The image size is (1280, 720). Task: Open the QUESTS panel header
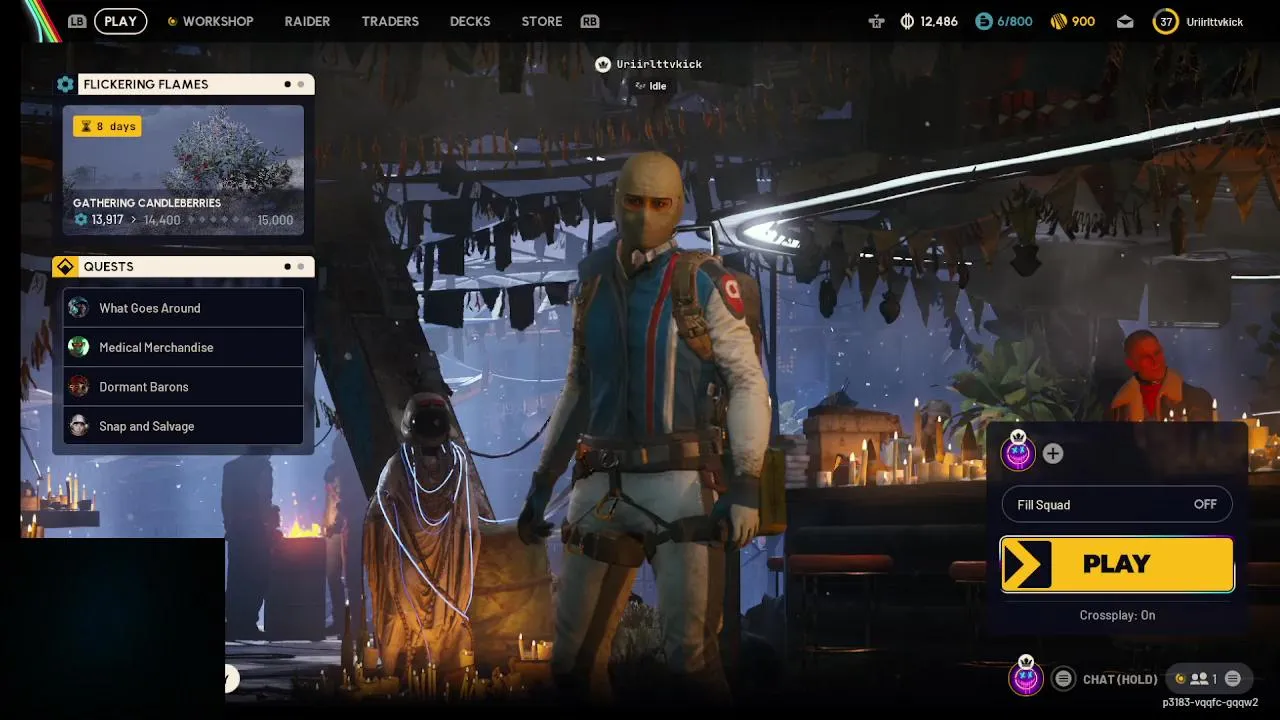(x=195, y=266)
